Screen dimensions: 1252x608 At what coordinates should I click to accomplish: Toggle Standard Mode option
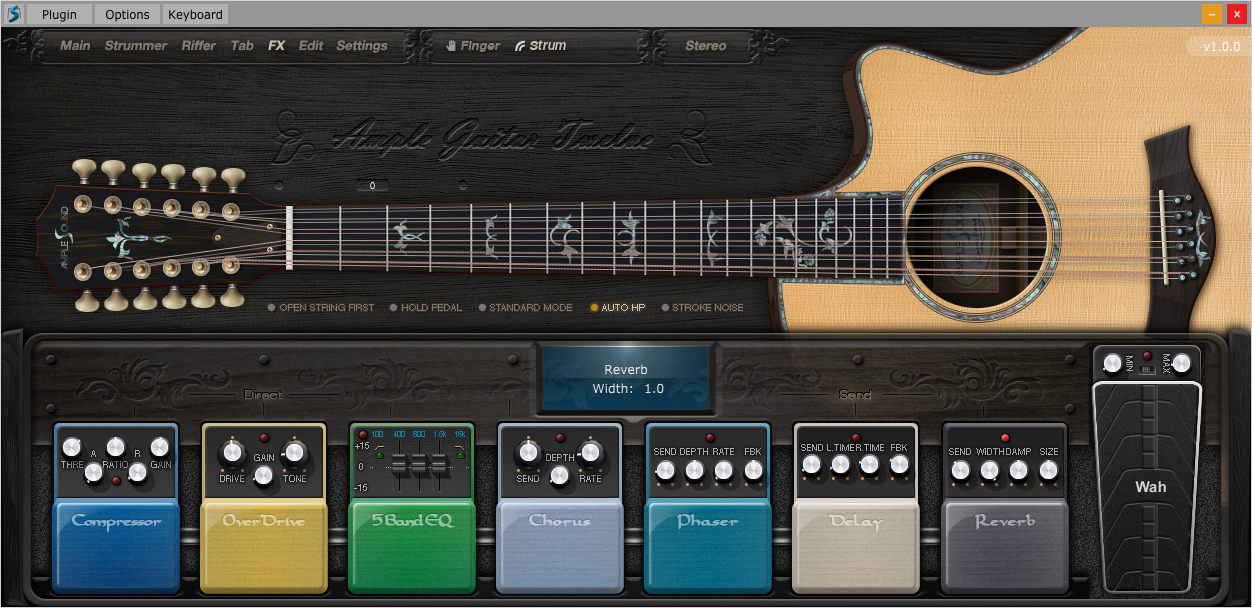525,308
